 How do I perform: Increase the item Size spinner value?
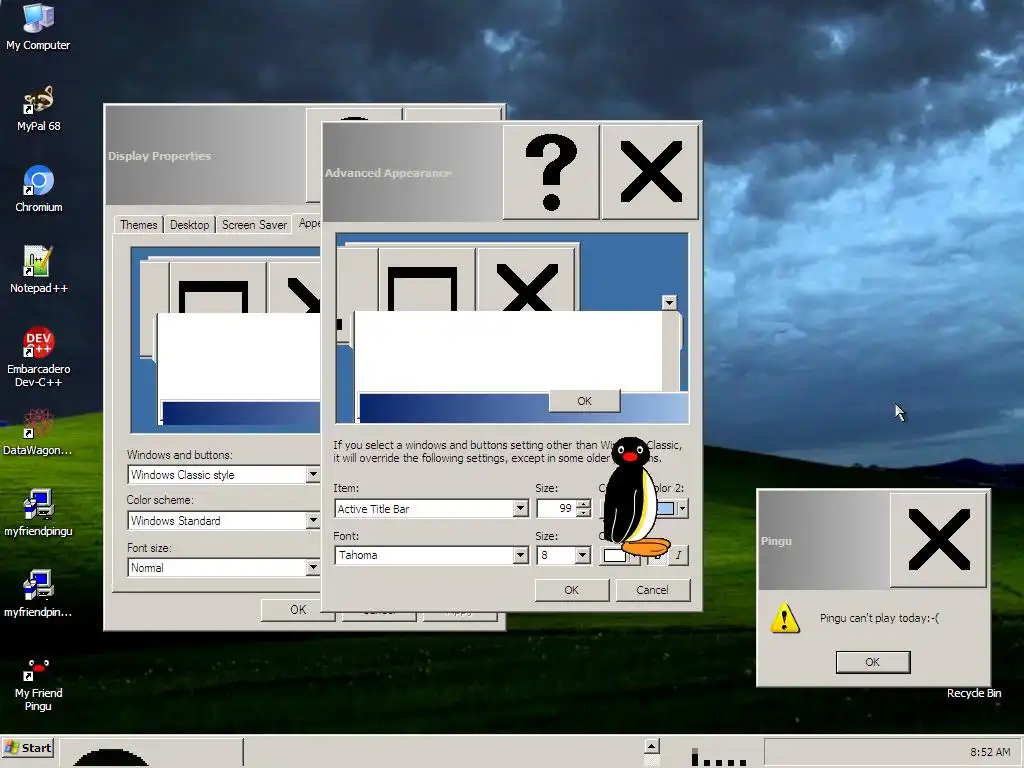[x=583, y=504]
